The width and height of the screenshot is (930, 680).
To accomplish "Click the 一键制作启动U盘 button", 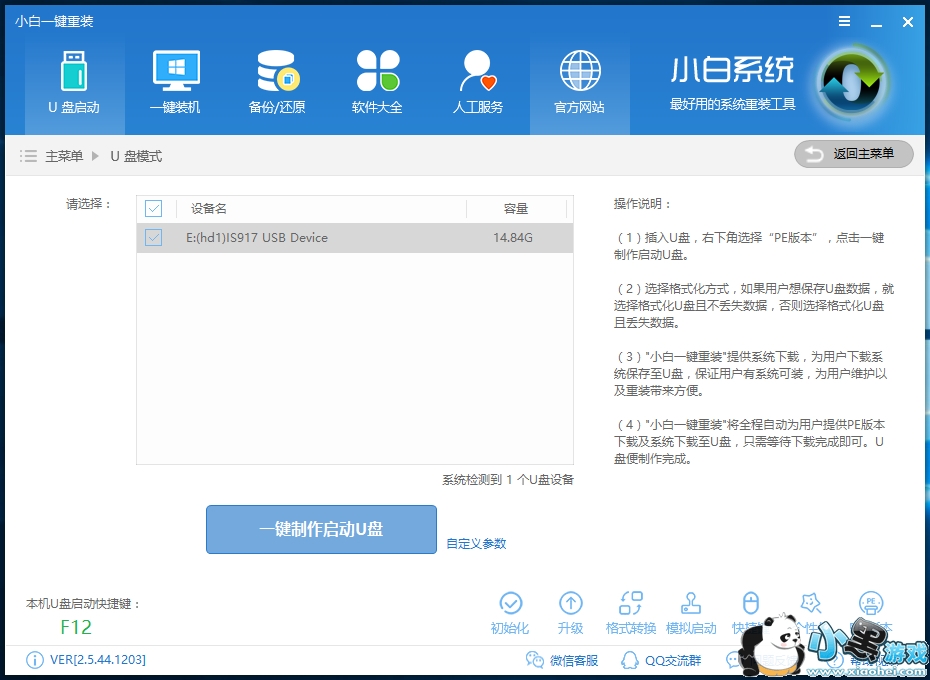I will click(321, 529).
